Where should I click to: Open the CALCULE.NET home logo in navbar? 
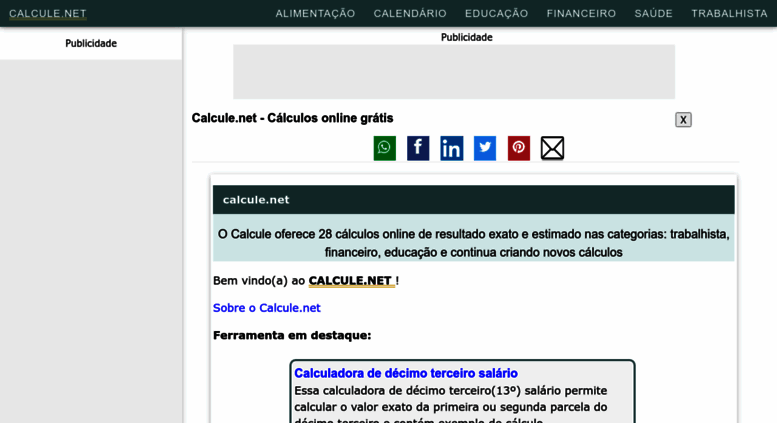[x=48, y=13]
